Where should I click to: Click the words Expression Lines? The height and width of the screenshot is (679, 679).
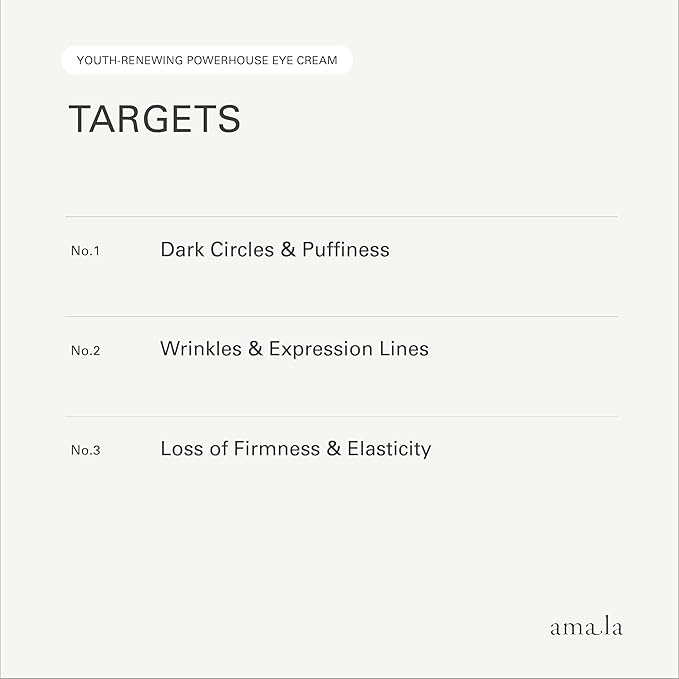(349, 349)
